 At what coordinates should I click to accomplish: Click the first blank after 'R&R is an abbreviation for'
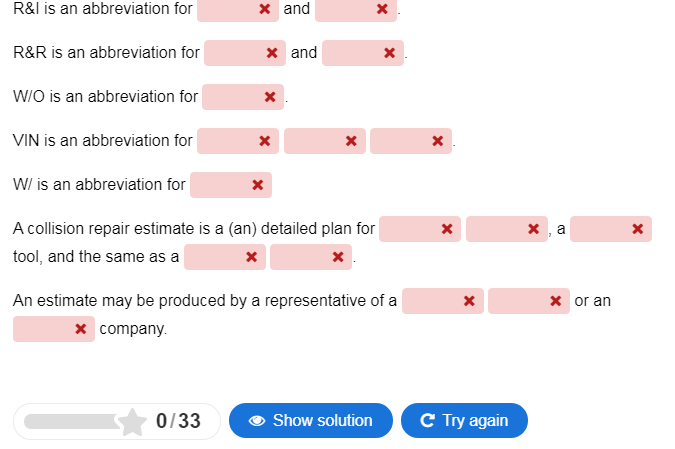245,53
